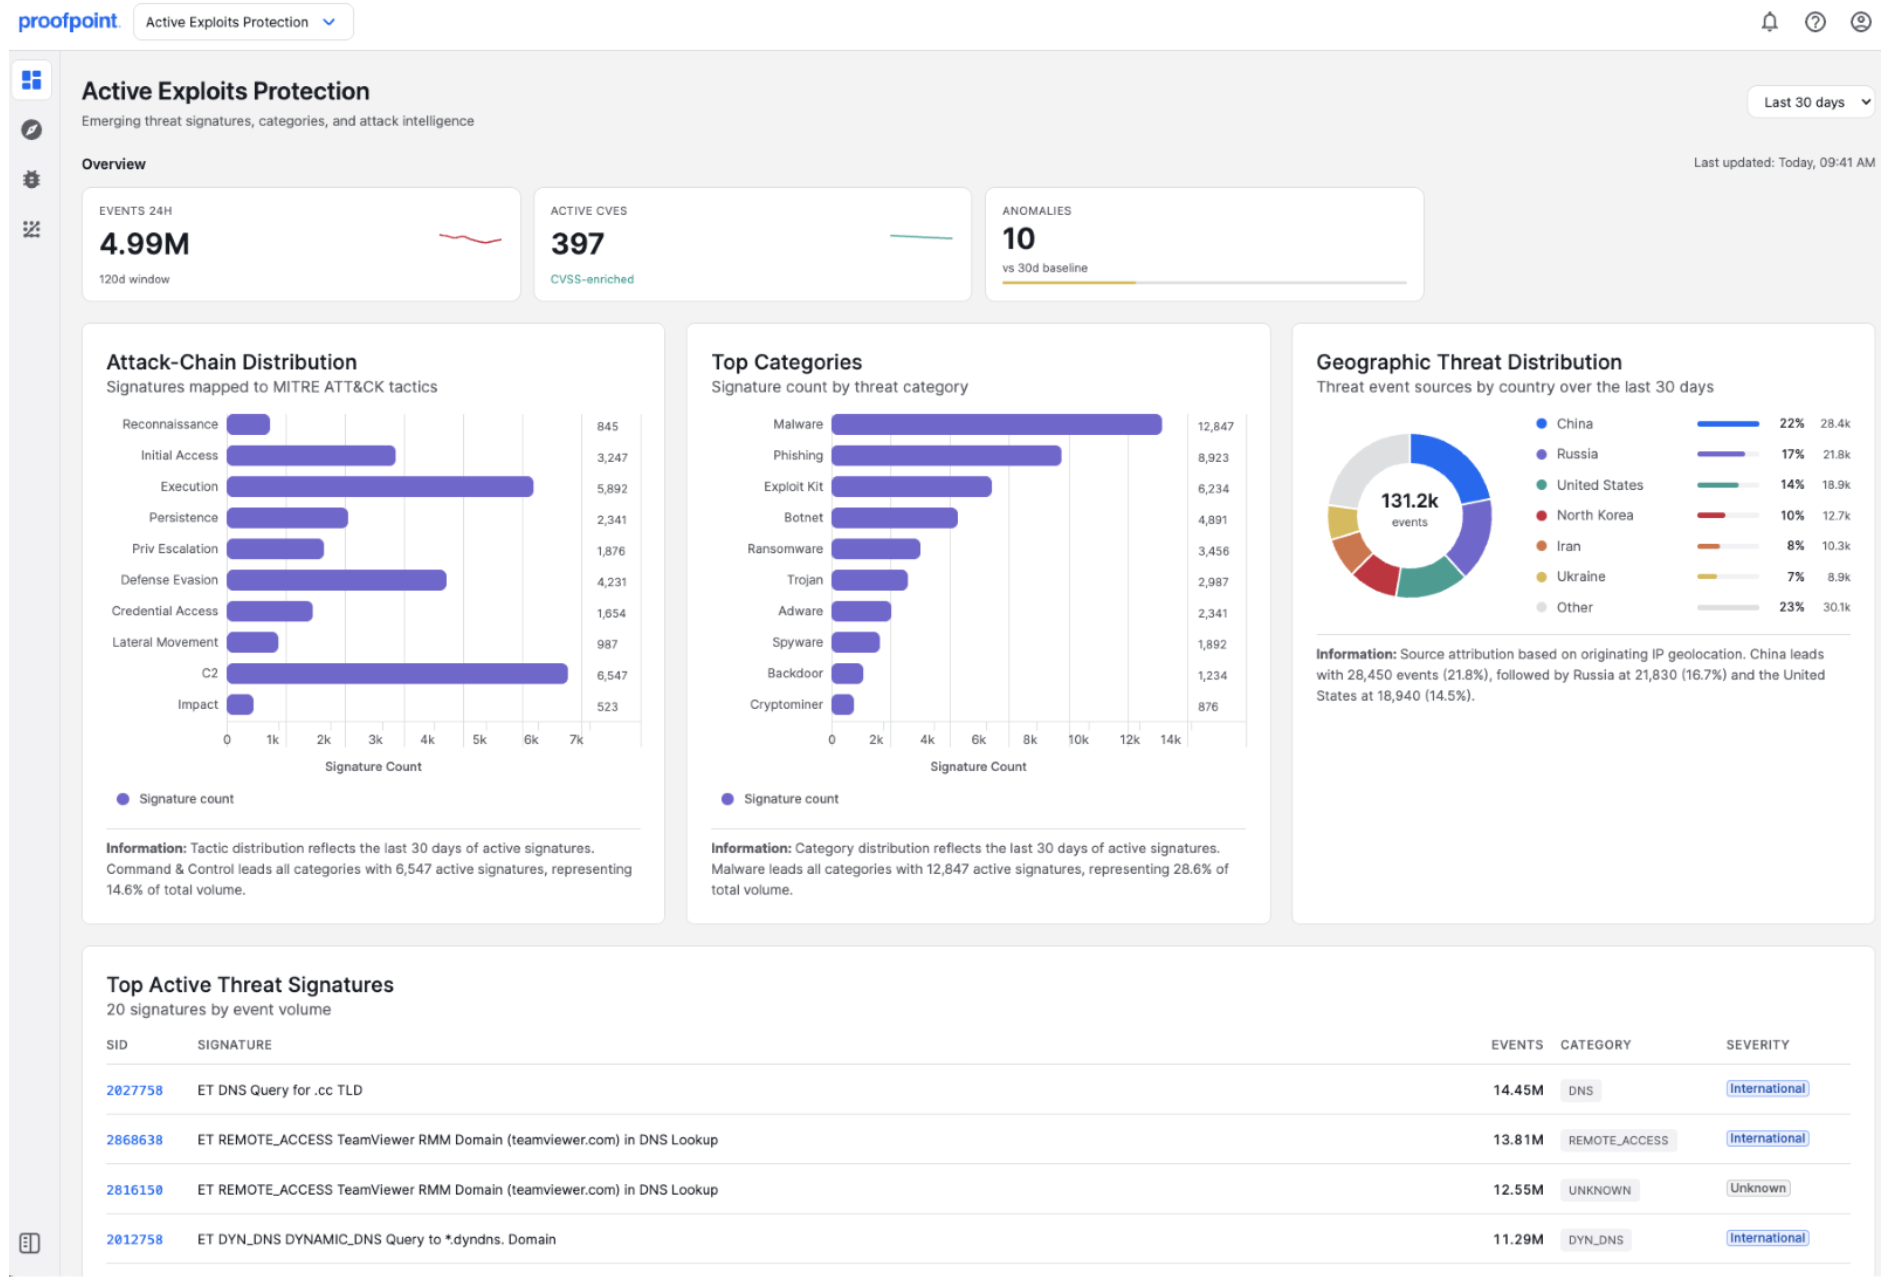Sort table by the CATEGORY column header
This screenshot has height=1282, width=1896.
(1595, 1045)
